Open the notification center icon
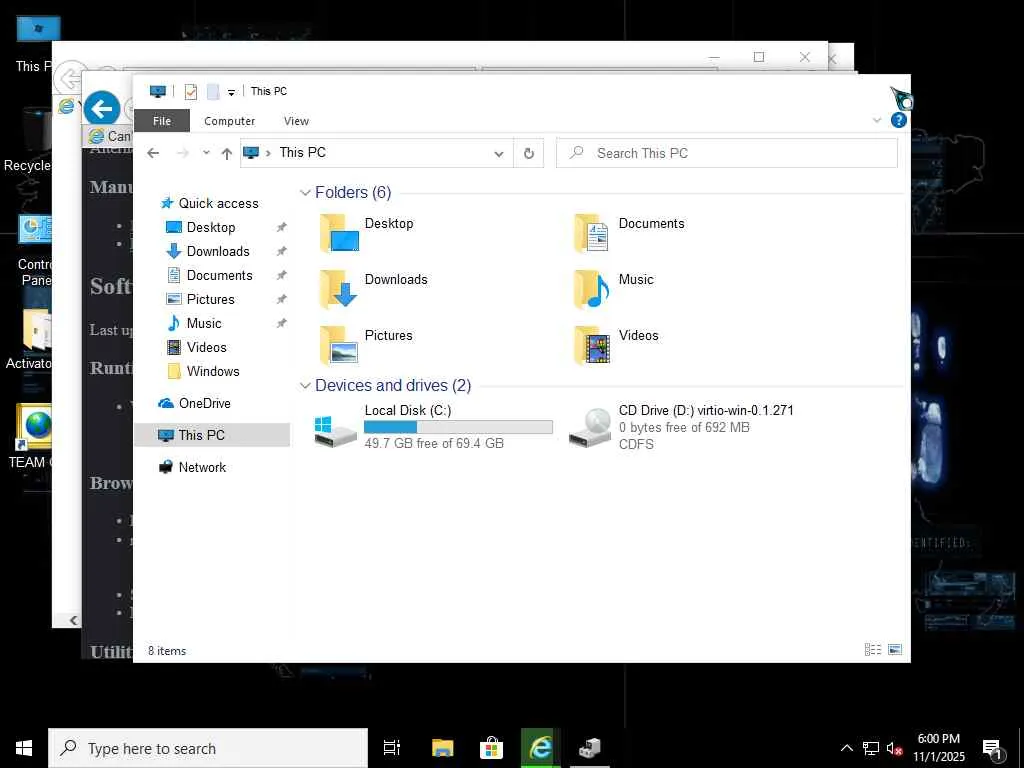This screenshot has height=768, width=1024. click(x=992, y=748)
